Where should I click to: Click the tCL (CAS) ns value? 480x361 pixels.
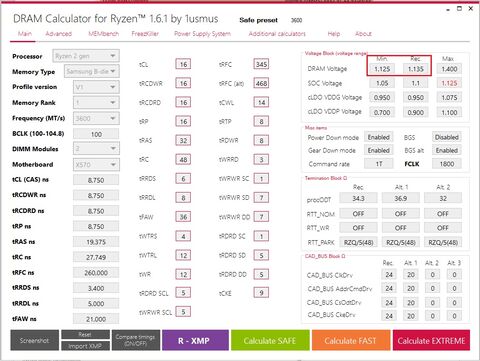click(x=96, y=180)
